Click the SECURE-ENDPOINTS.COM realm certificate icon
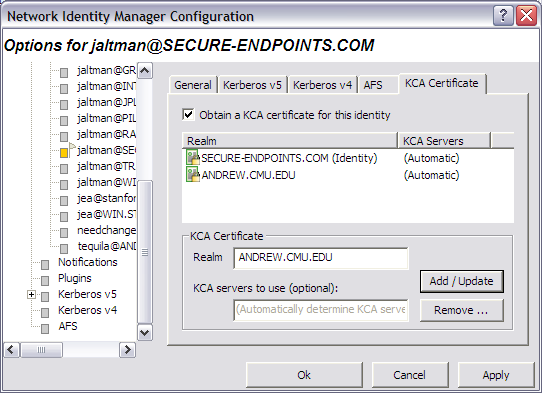This screenshot has height=393, width=542. [x=193, y=157]
